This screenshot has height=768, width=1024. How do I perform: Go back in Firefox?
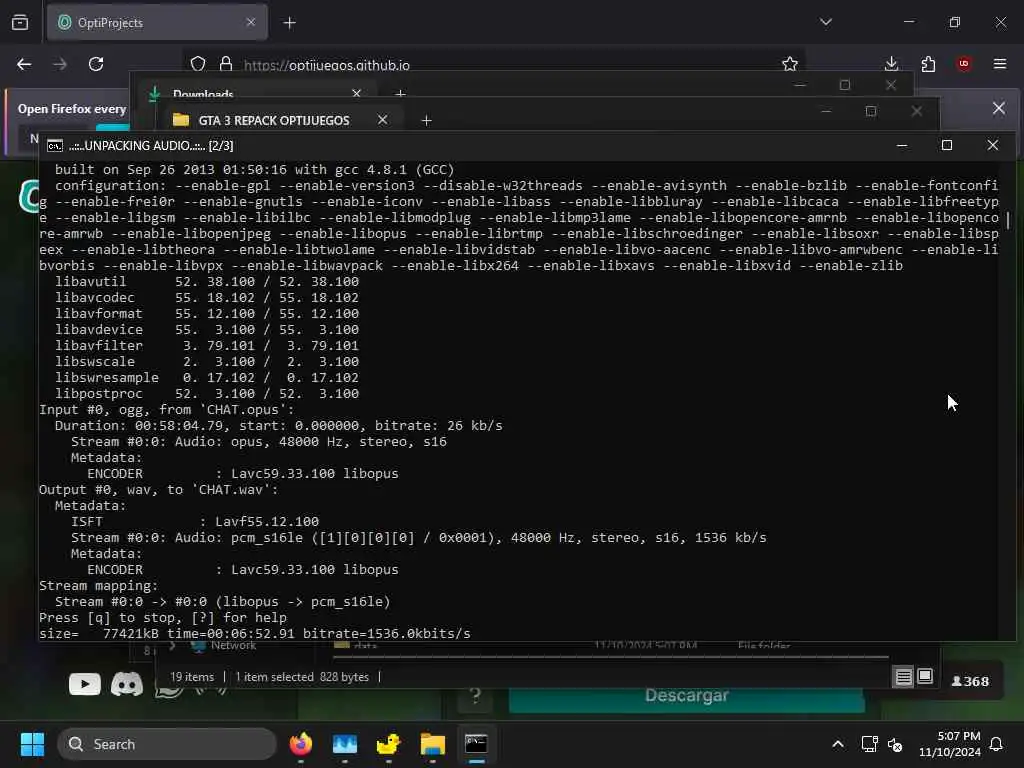(x=24, y=64)
